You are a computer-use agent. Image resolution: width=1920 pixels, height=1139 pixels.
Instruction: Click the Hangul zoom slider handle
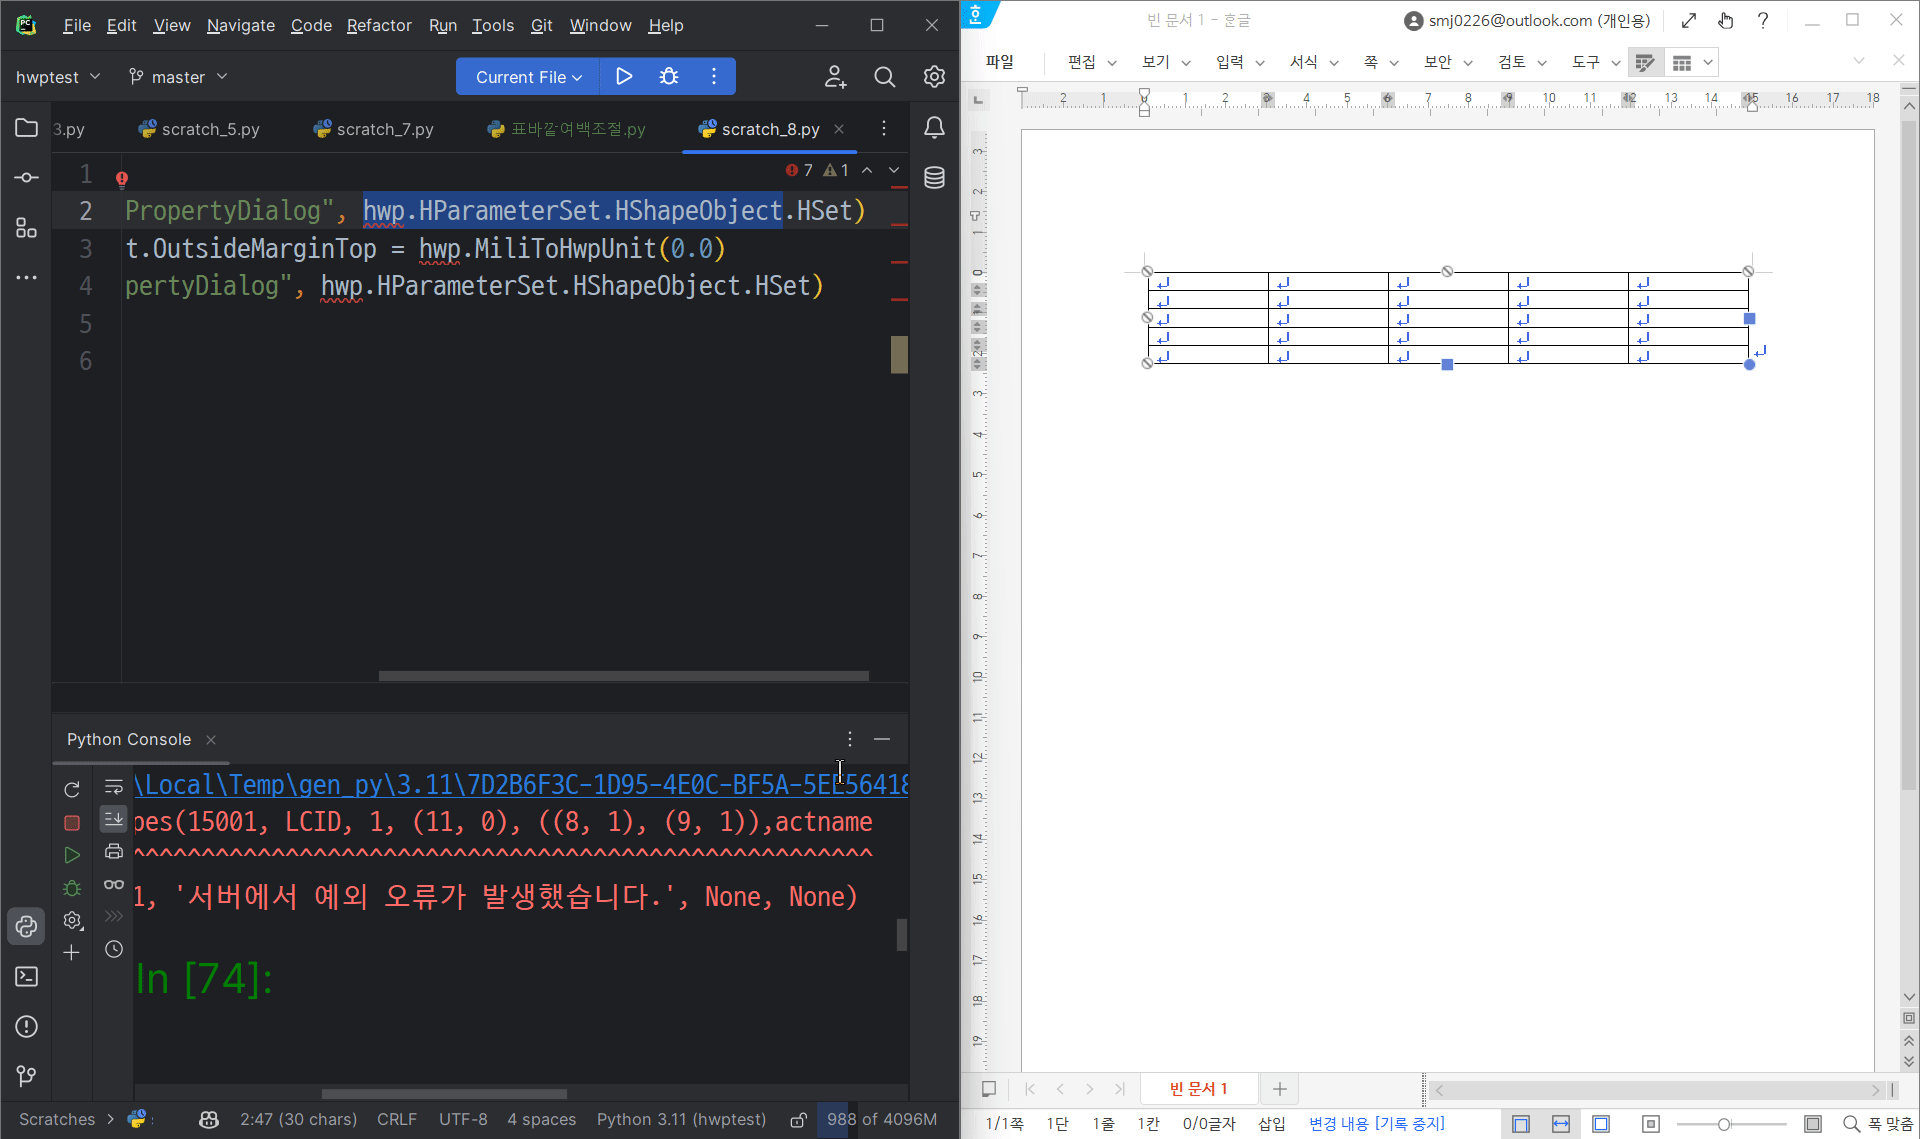click(1724, 1125)
